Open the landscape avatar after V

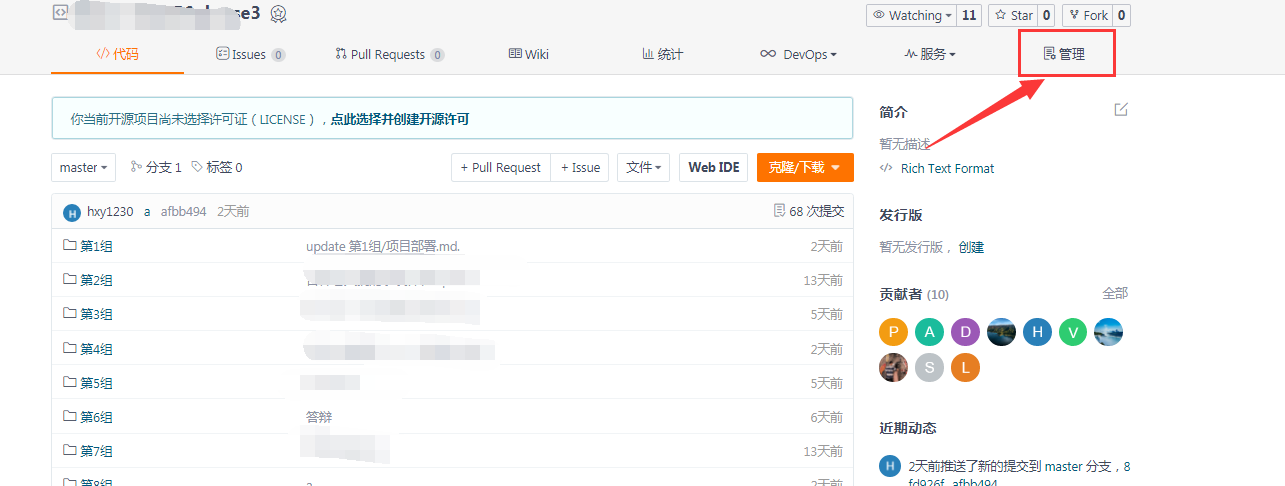[x=1109, y=332]
